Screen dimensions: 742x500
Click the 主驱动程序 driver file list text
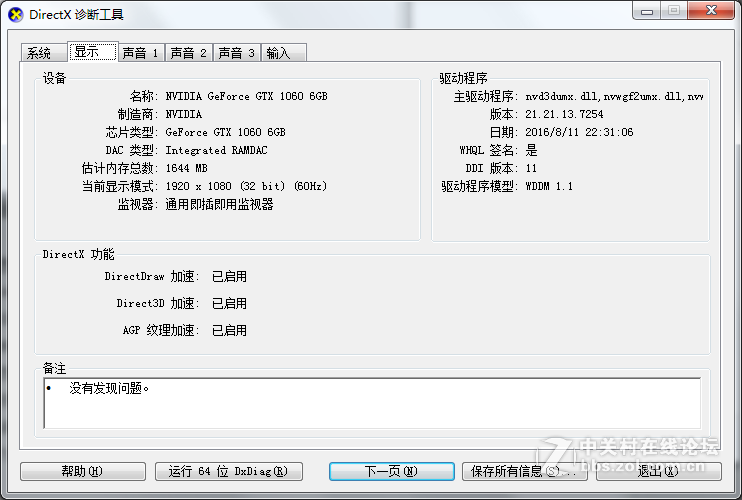click(614, 96)
